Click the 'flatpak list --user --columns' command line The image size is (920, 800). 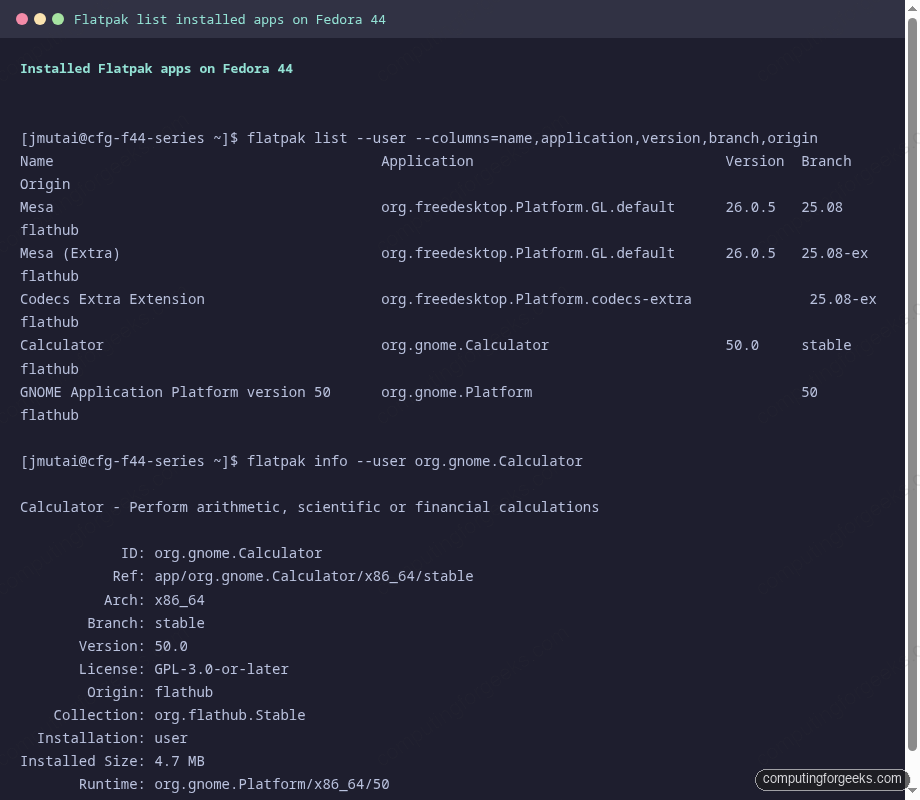click(532, 139)
